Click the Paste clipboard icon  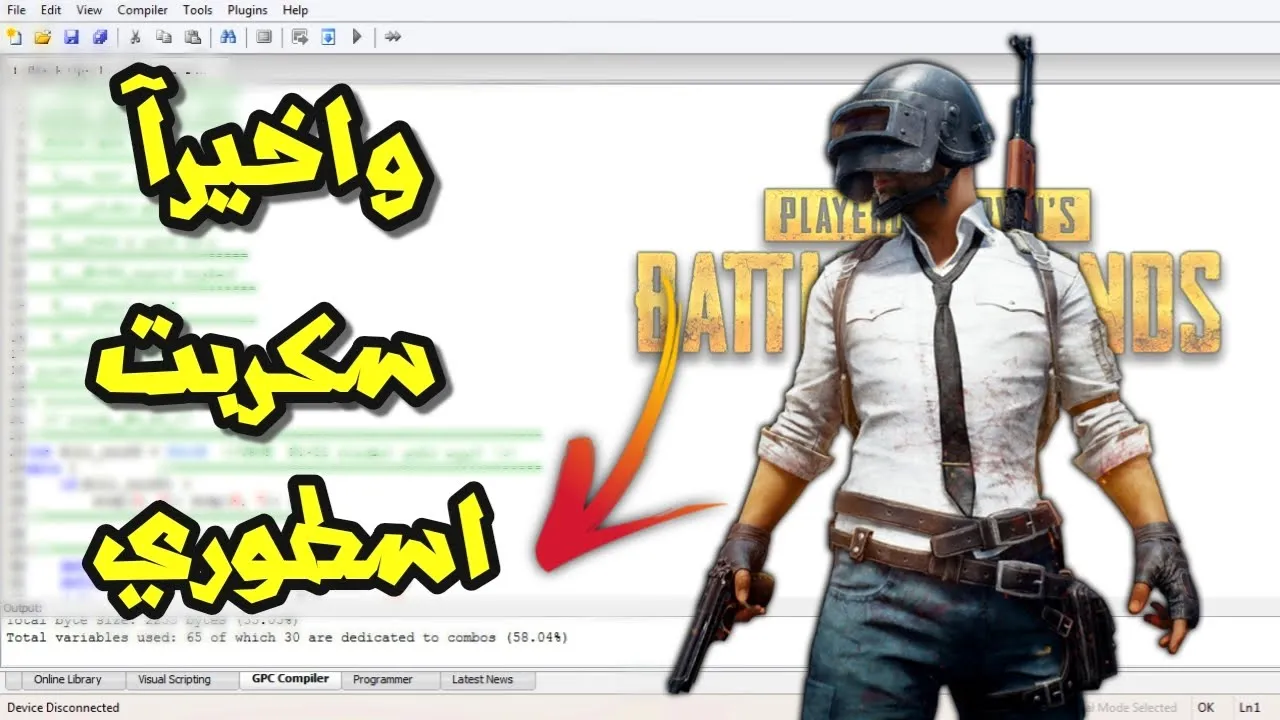click(193, 37)
